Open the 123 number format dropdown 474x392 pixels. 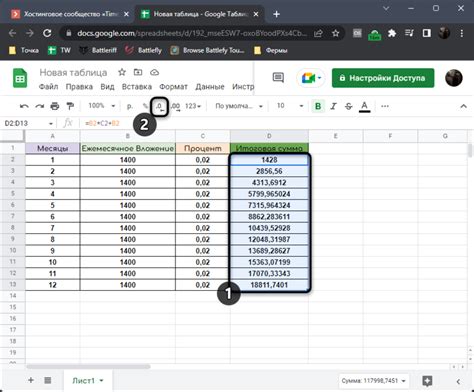click(193, 106)
